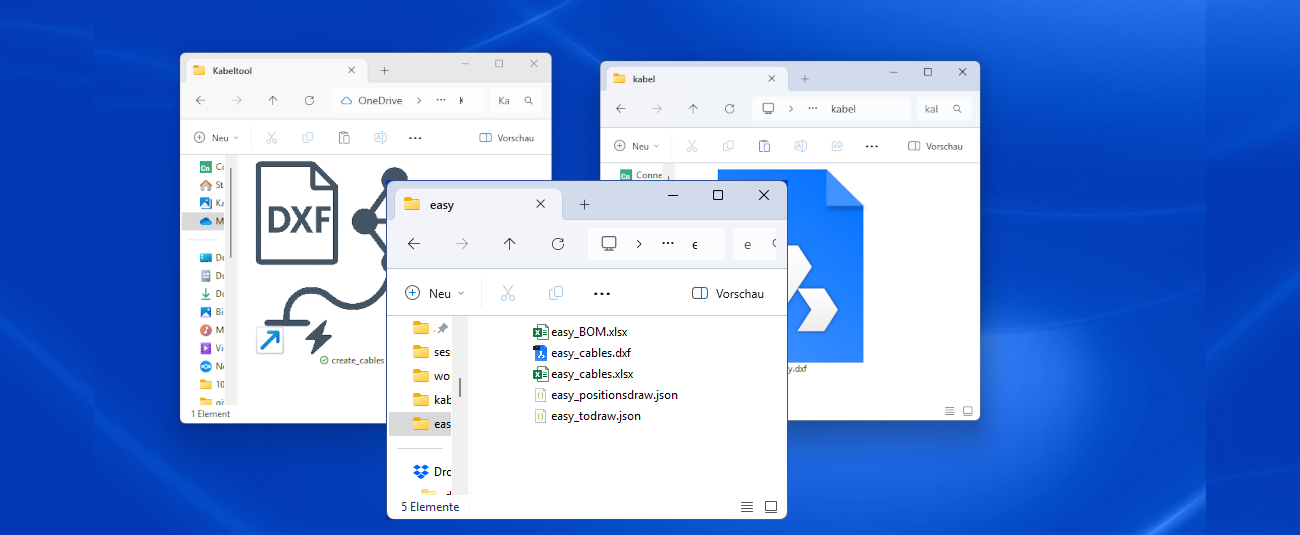Click the Paste icon in Kabeltool window
This screenshot has height=535, width=1300.
344,138
